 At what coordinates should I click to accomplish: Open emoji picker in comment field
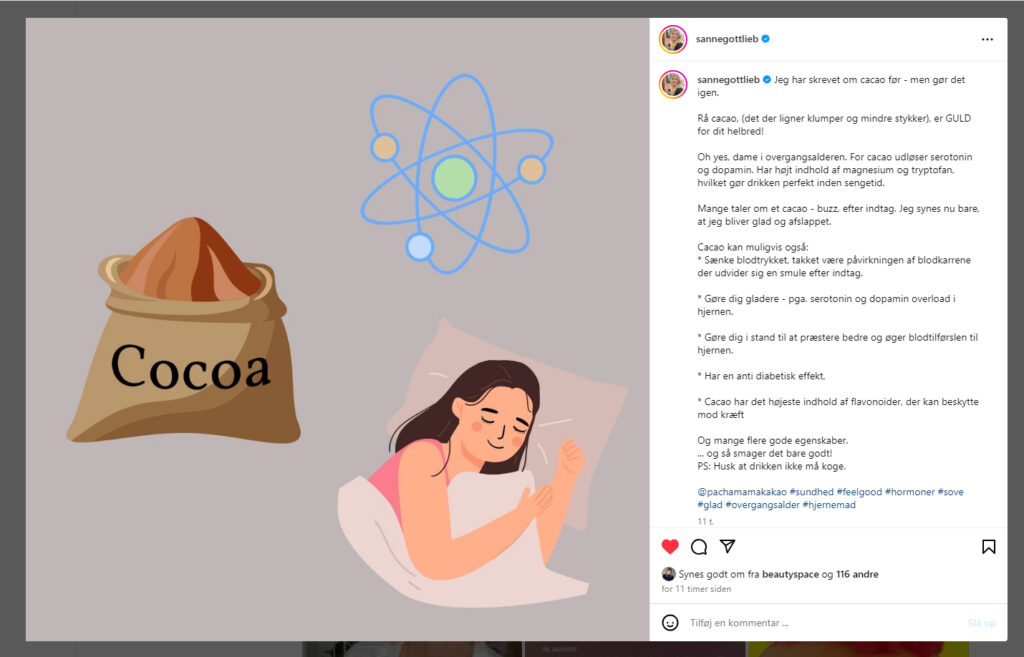(670, 622)
